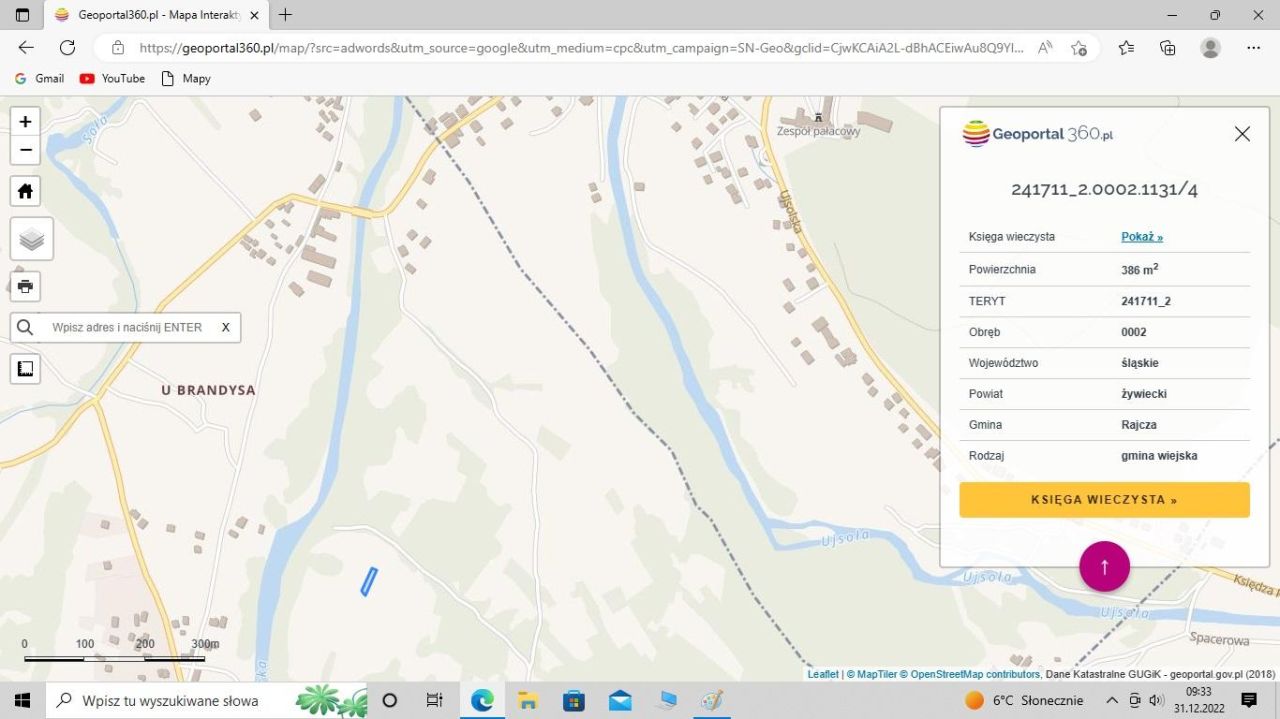This screenshot has width=1280, height=719.
Task: Clear the address search with X
Action: coord(226,327)
